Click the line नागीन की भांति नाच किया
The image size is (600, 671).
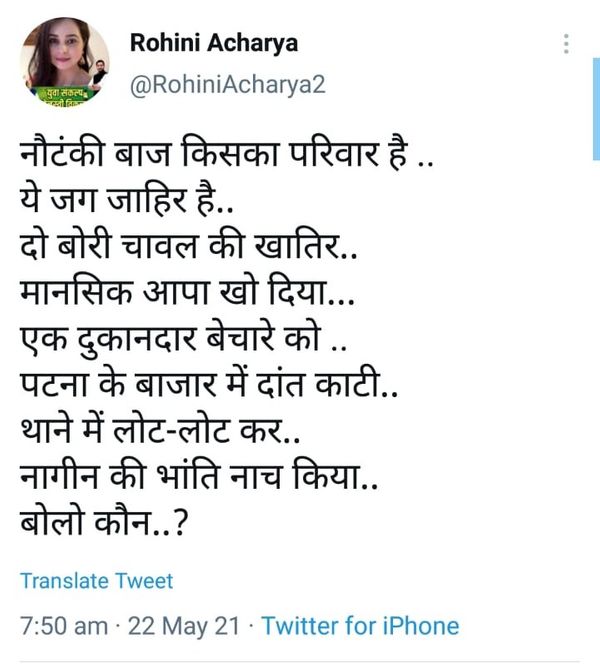pyautogui.click(x=199, y=476)
